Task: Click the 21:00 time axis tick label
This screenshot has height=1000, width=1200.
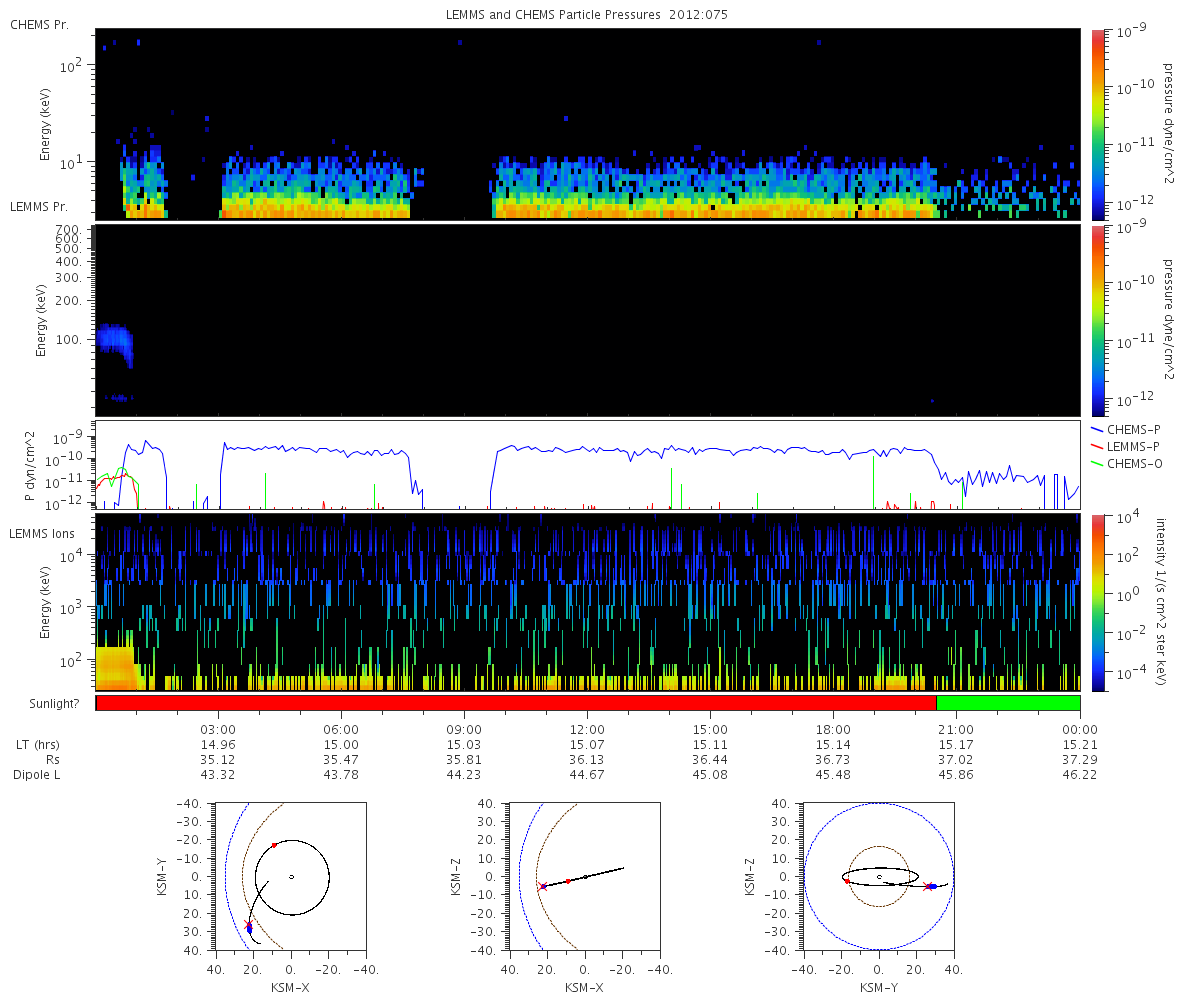Action: 956,729
